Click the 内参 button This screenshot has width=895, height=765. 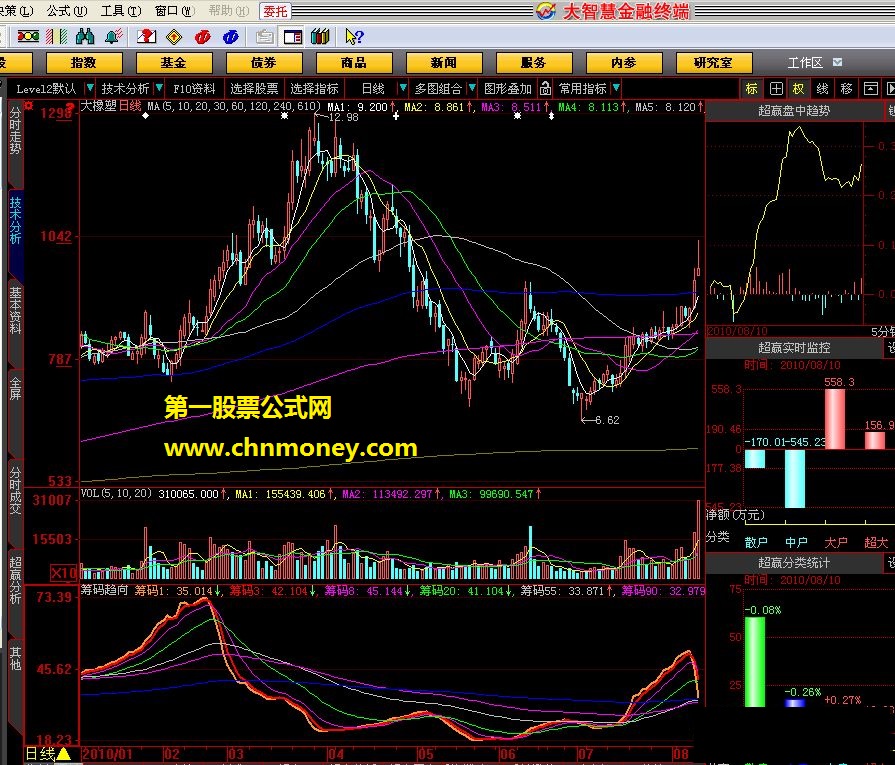[x=624, y=62]
